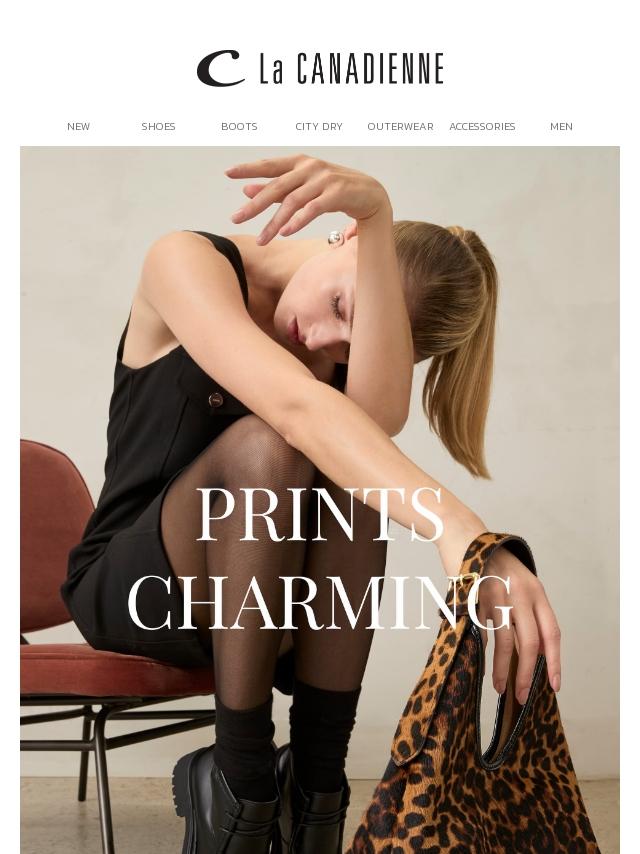The height and width of the screenshot is (854, 640).
Task: Open the NEW menu item
Action: click(78, 126)
